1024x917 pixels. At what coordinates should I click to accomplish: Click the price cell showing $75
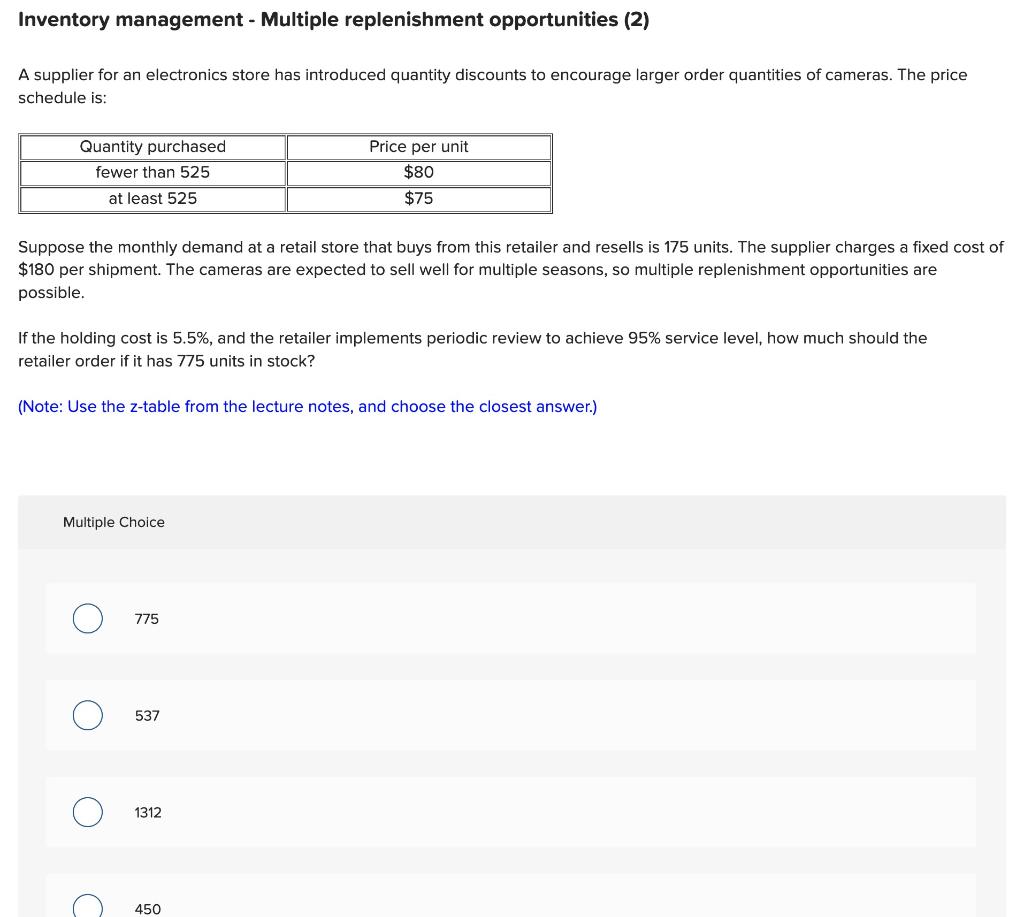pos(418,198)
